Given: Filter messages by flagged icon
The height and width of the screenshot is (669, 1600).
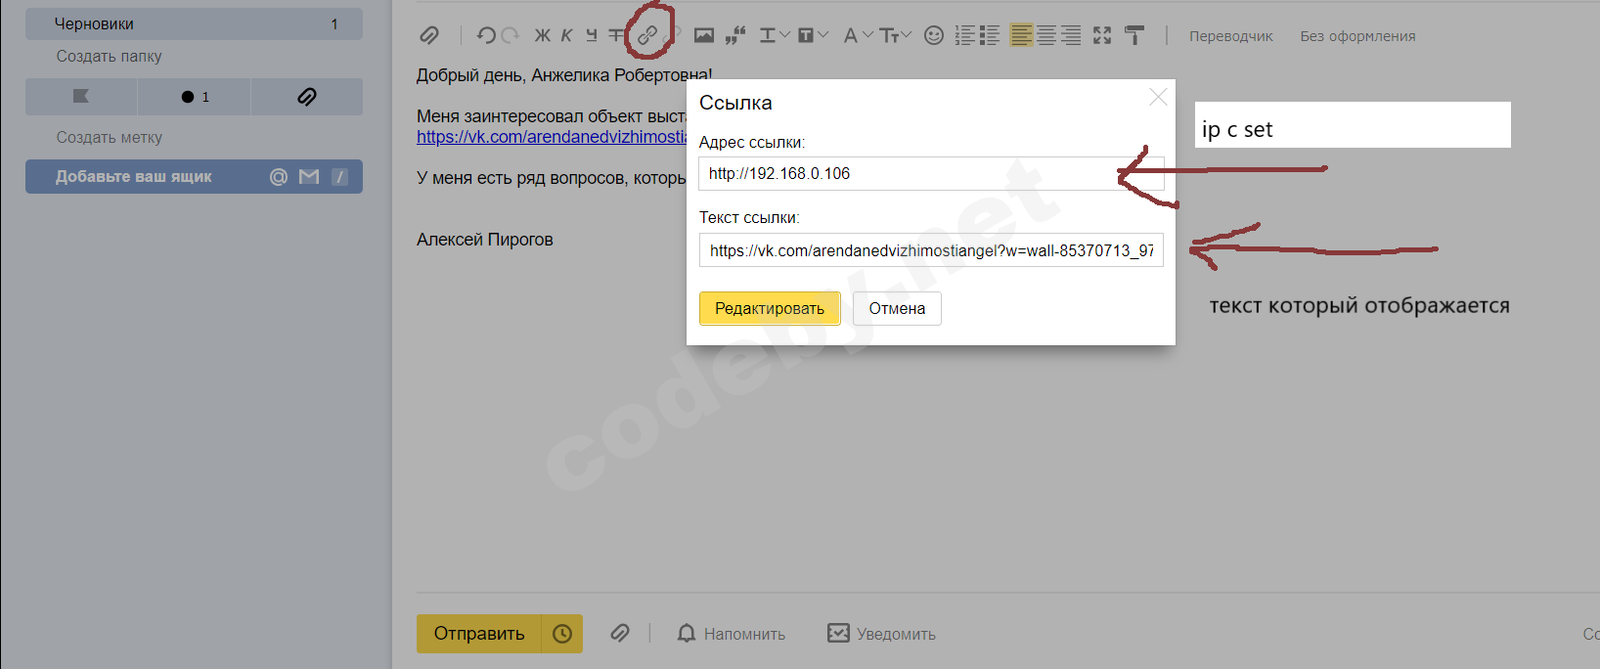Looking at the screenshot, I should (x=81, y=97).
